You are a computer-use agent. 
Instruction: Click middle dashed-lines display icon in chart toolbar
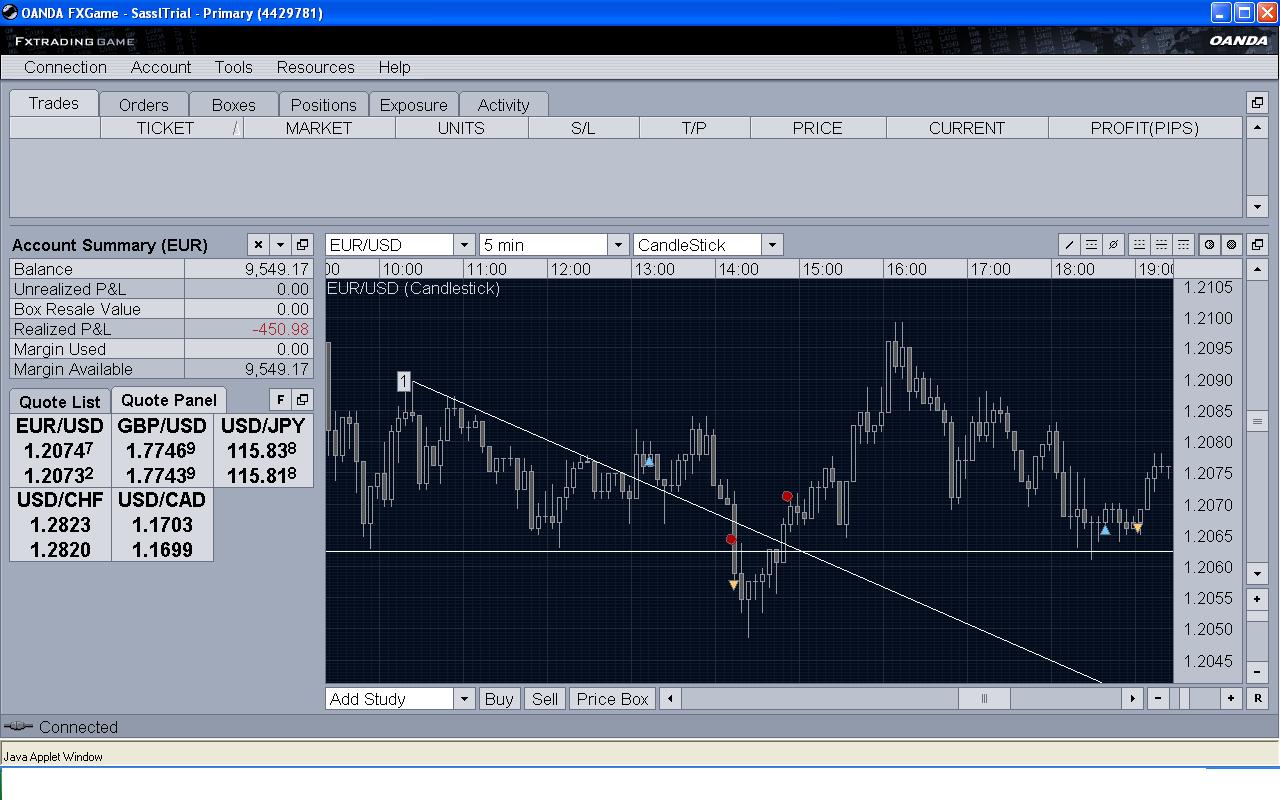(1161, 244)
